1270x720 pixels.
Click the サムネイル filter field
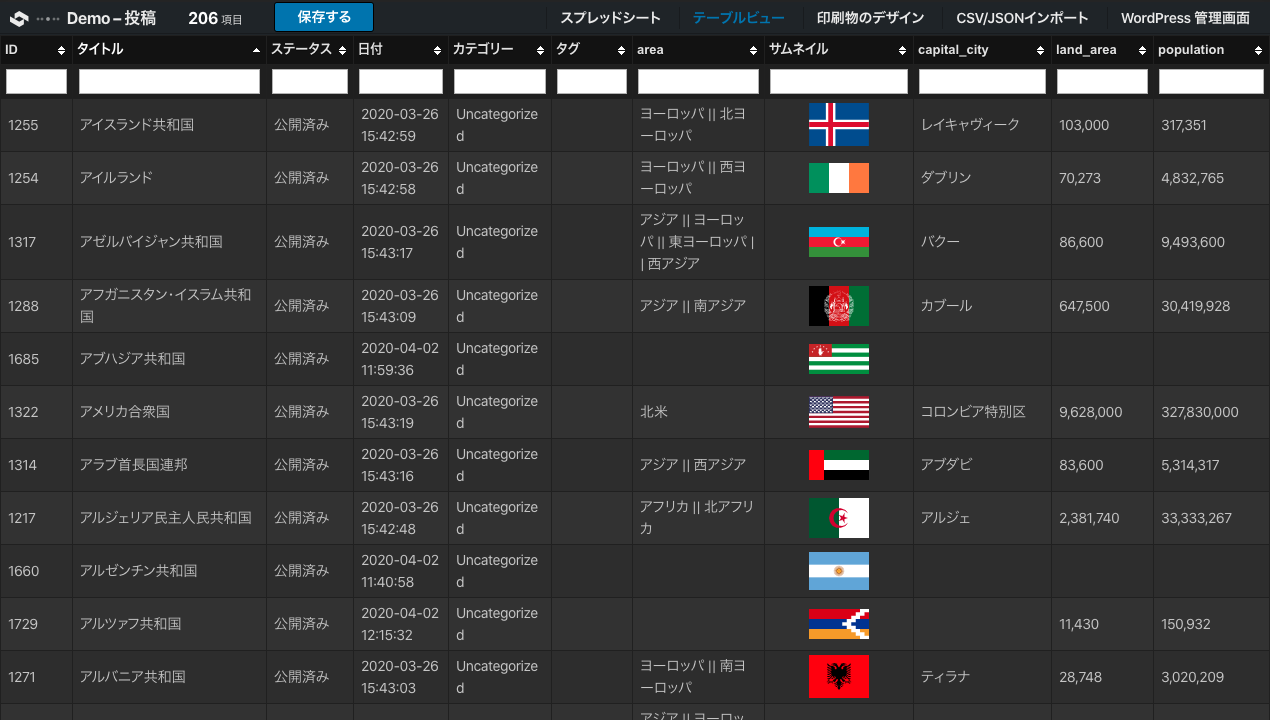839,81
